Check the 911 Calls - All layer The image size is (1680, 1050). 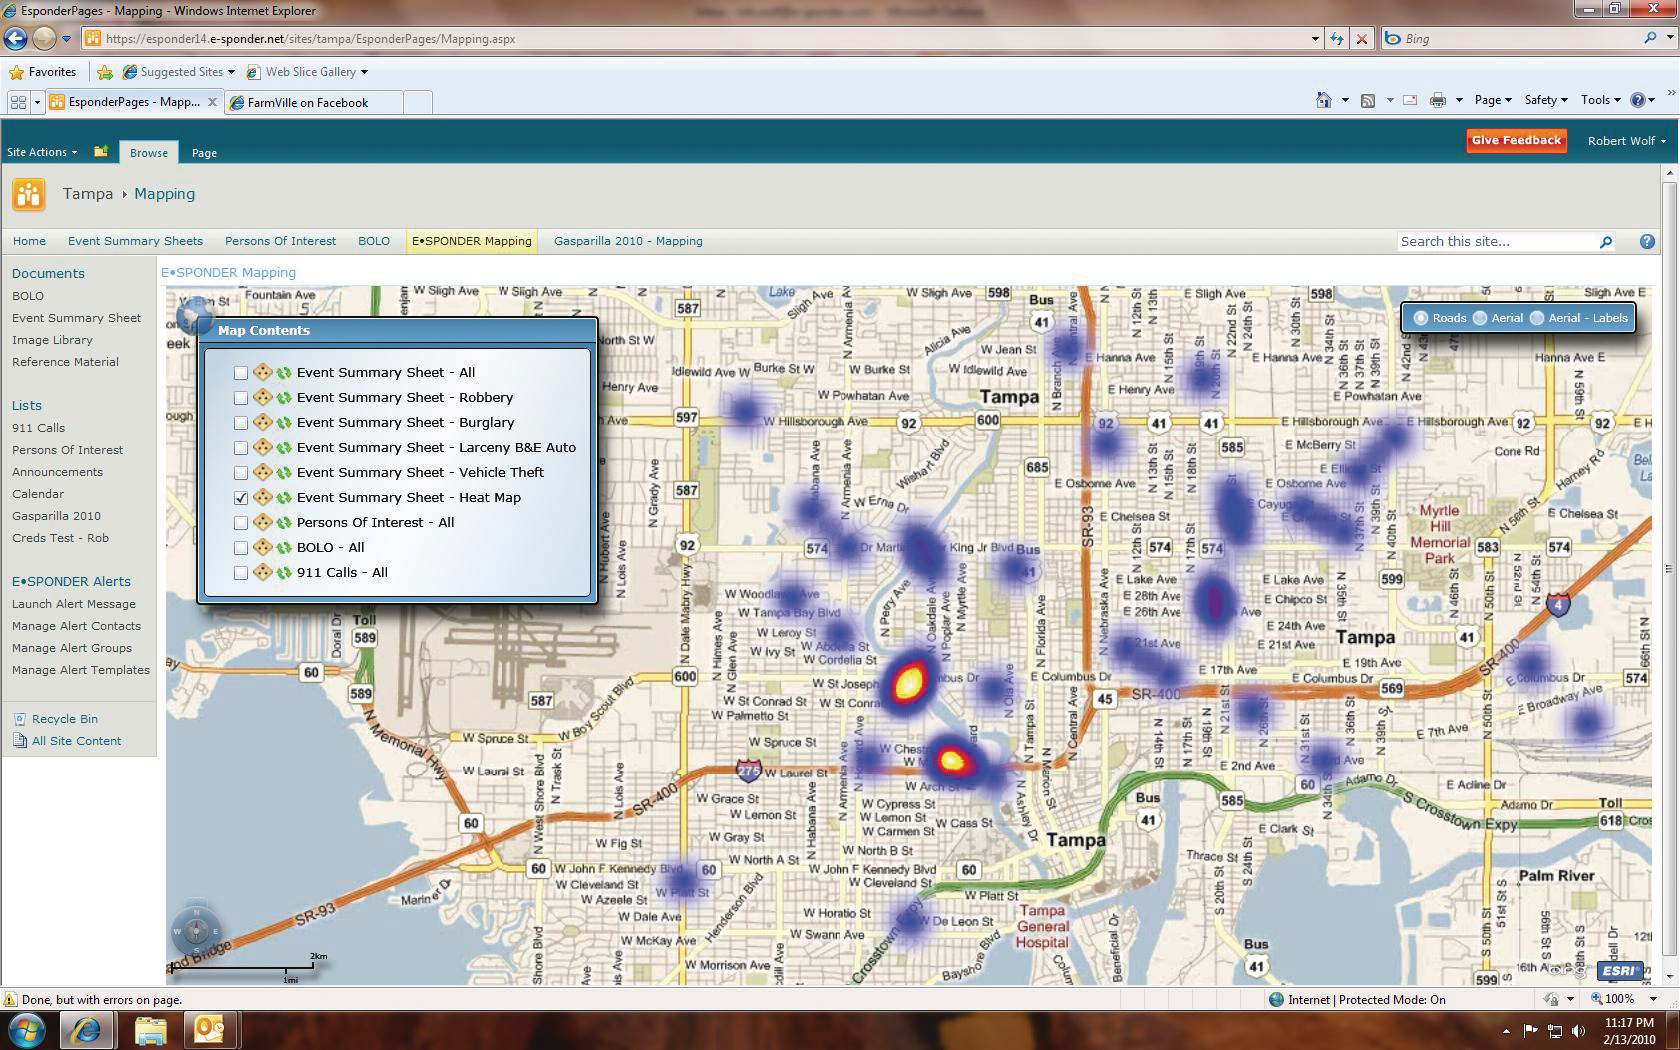pos(241,573)
